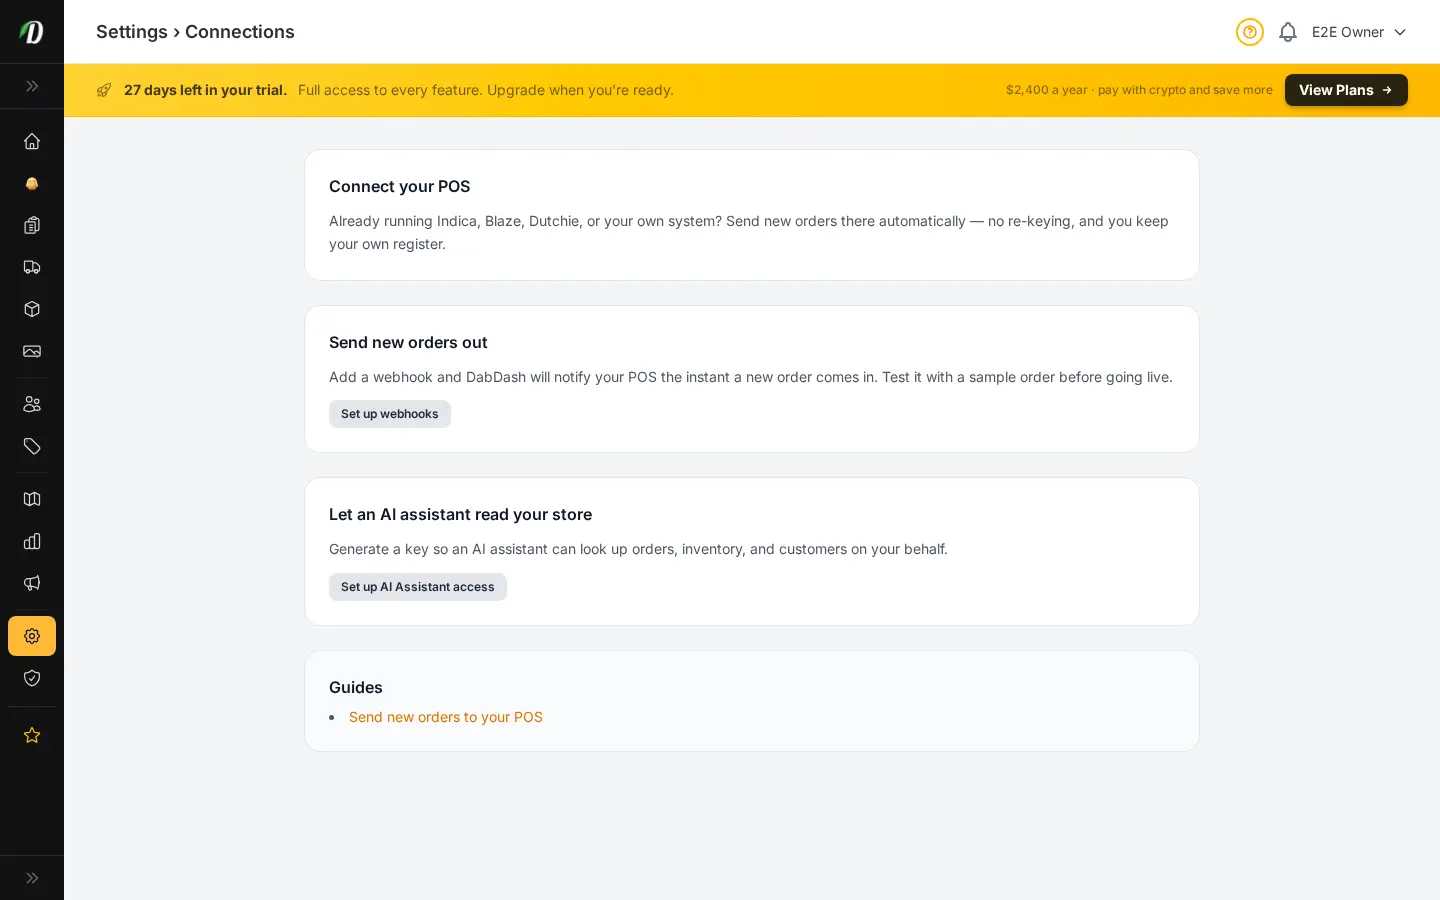Open the Send new orders to your POS guide
Viewport: 1440px width, 900px height.
point(446,717)
